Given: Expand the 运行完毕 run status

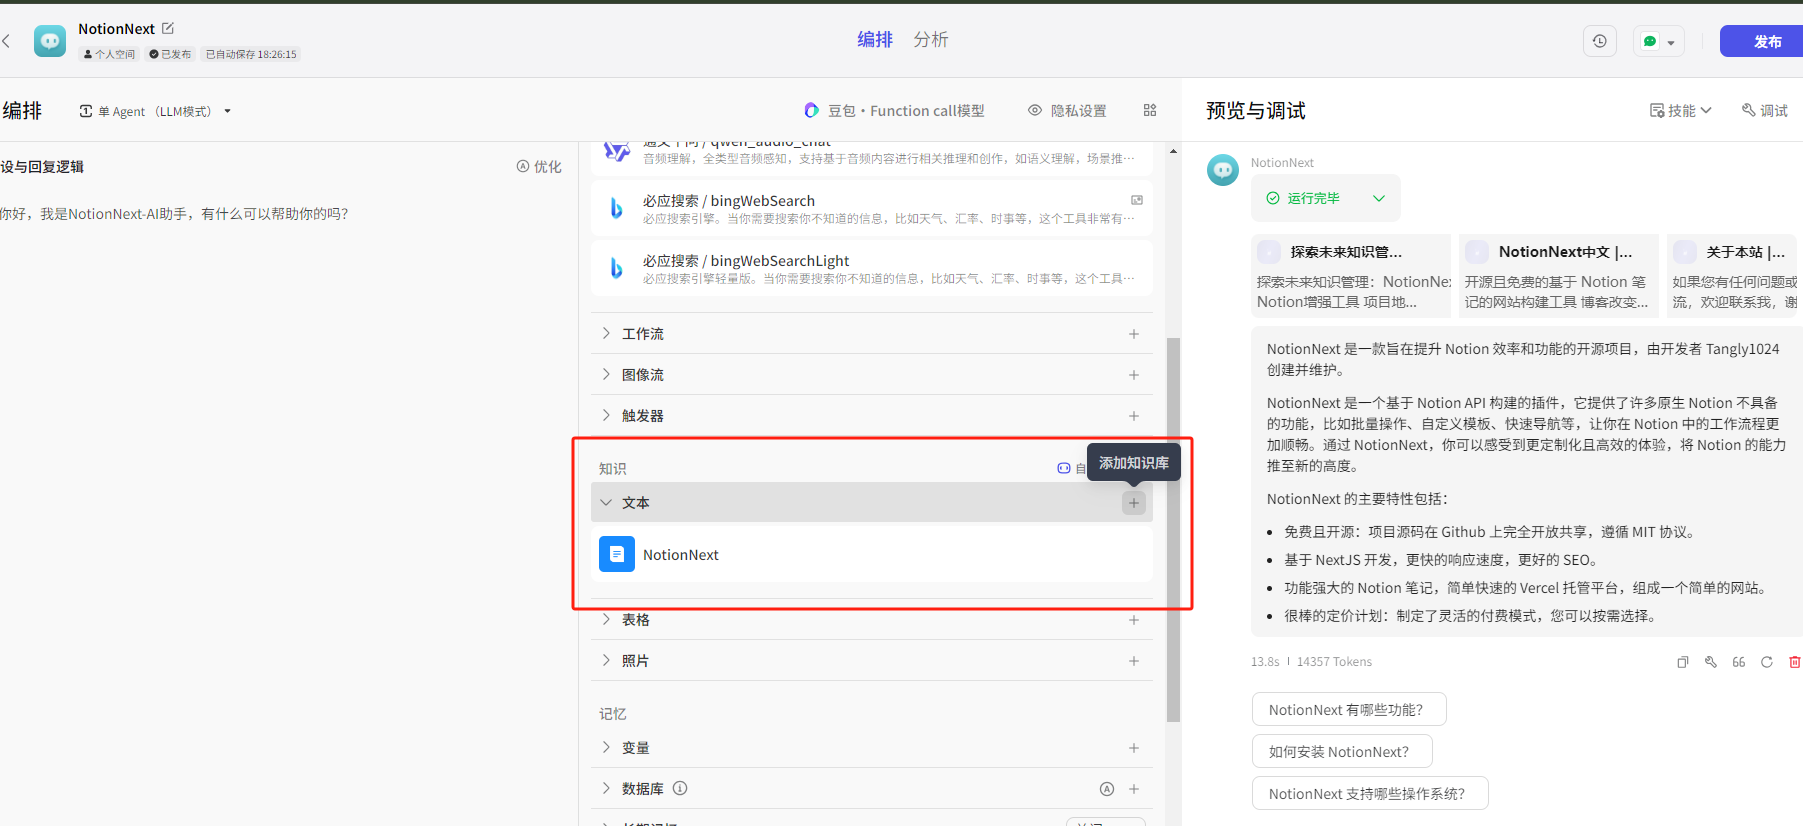Looking at the screenshot, I should pyautogui.click(x=1326, y=198).
